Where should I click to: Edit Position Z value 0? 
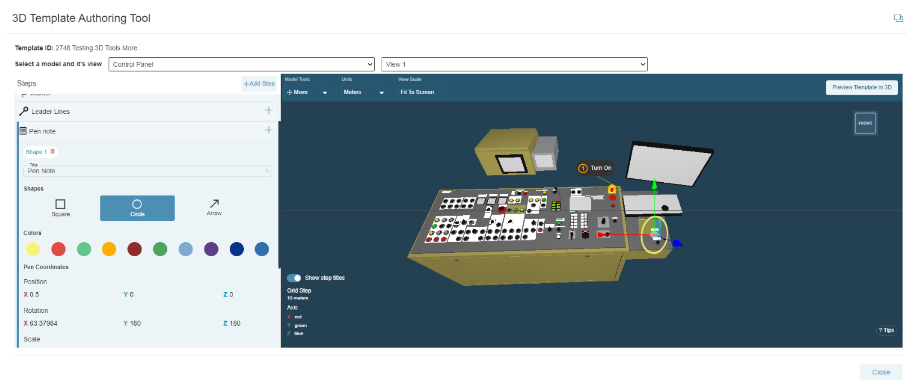point(231,294)
